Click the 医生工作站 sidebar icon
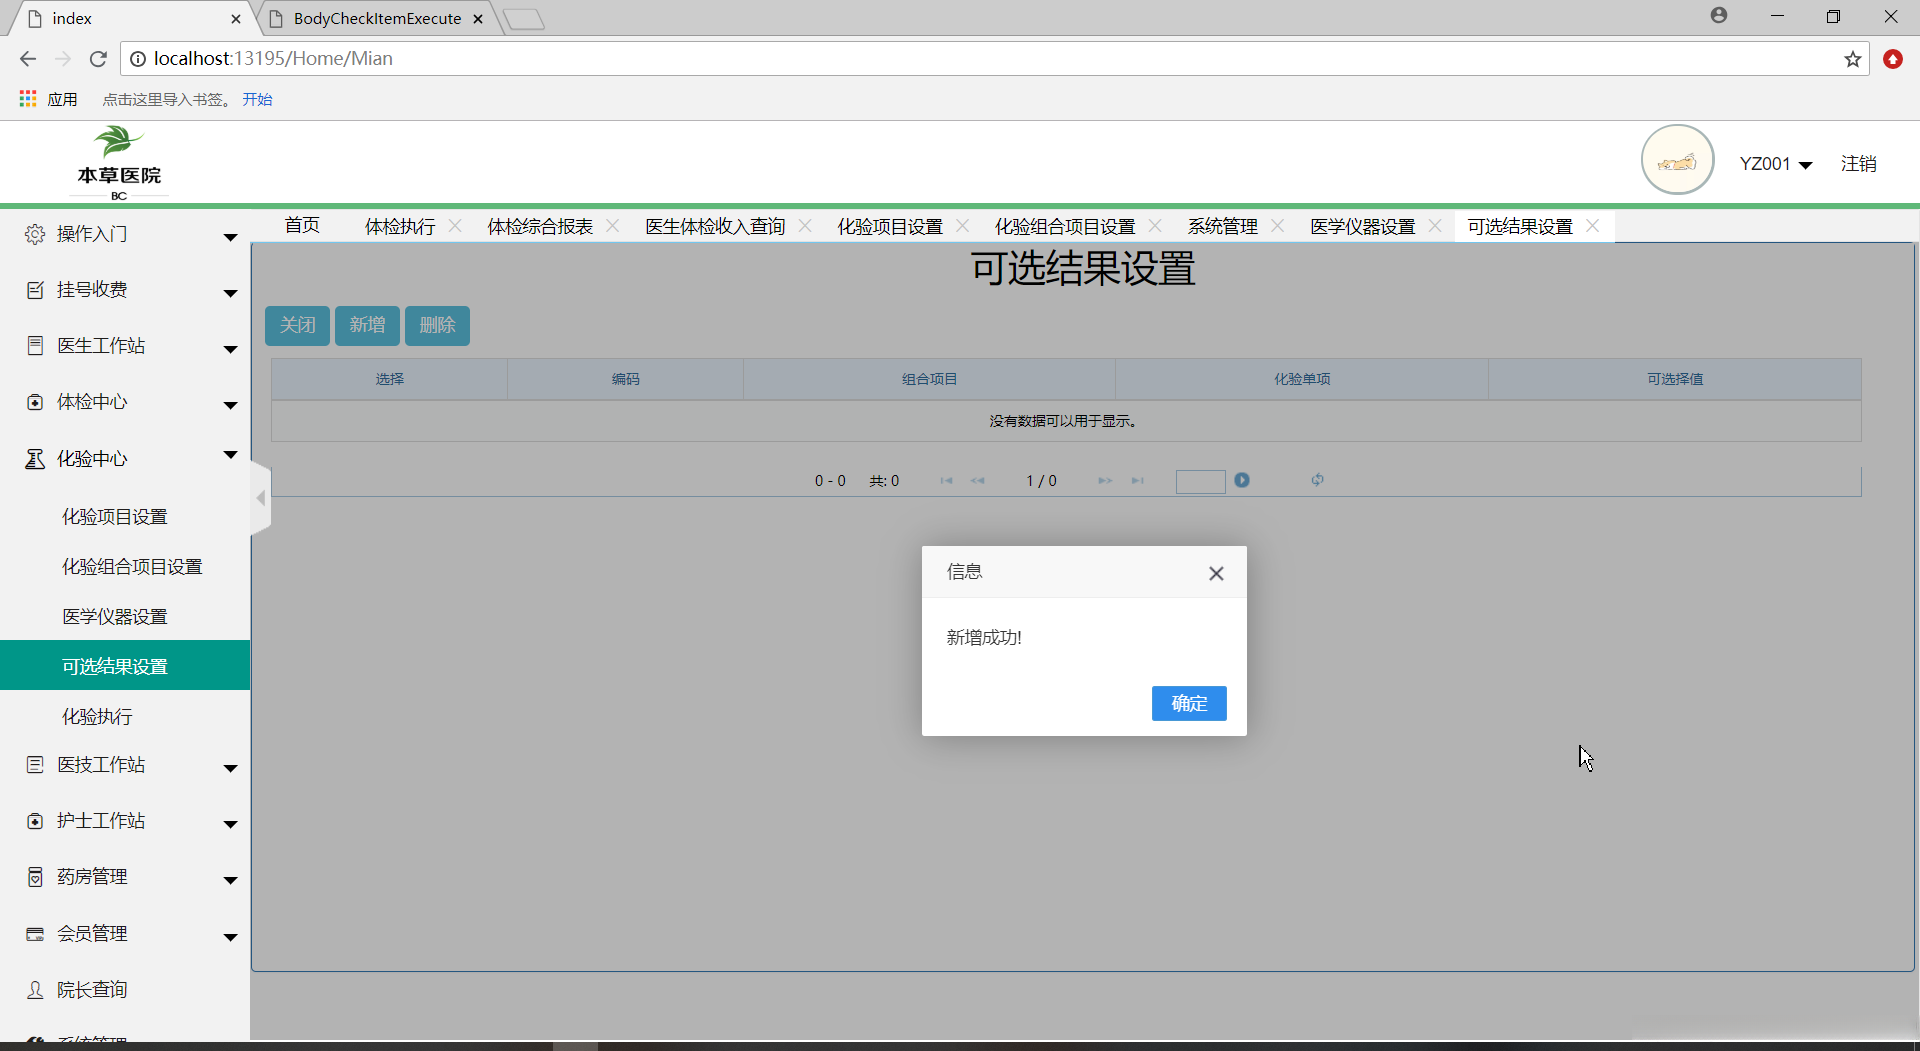Screen dimensions: 1920x1051 point(35,346)
